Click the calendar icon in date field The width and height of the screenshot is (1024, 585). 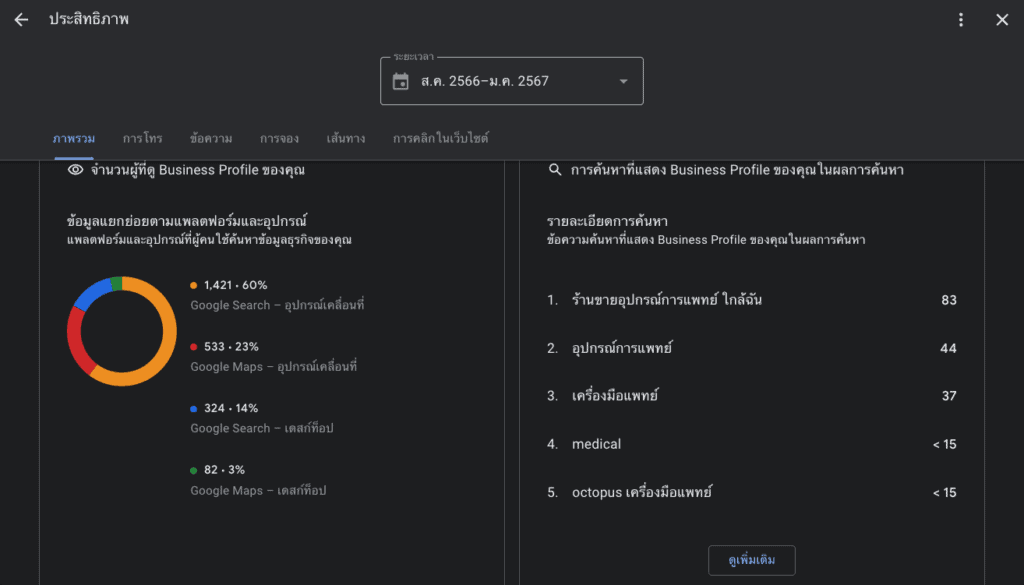tap(401, 82)
